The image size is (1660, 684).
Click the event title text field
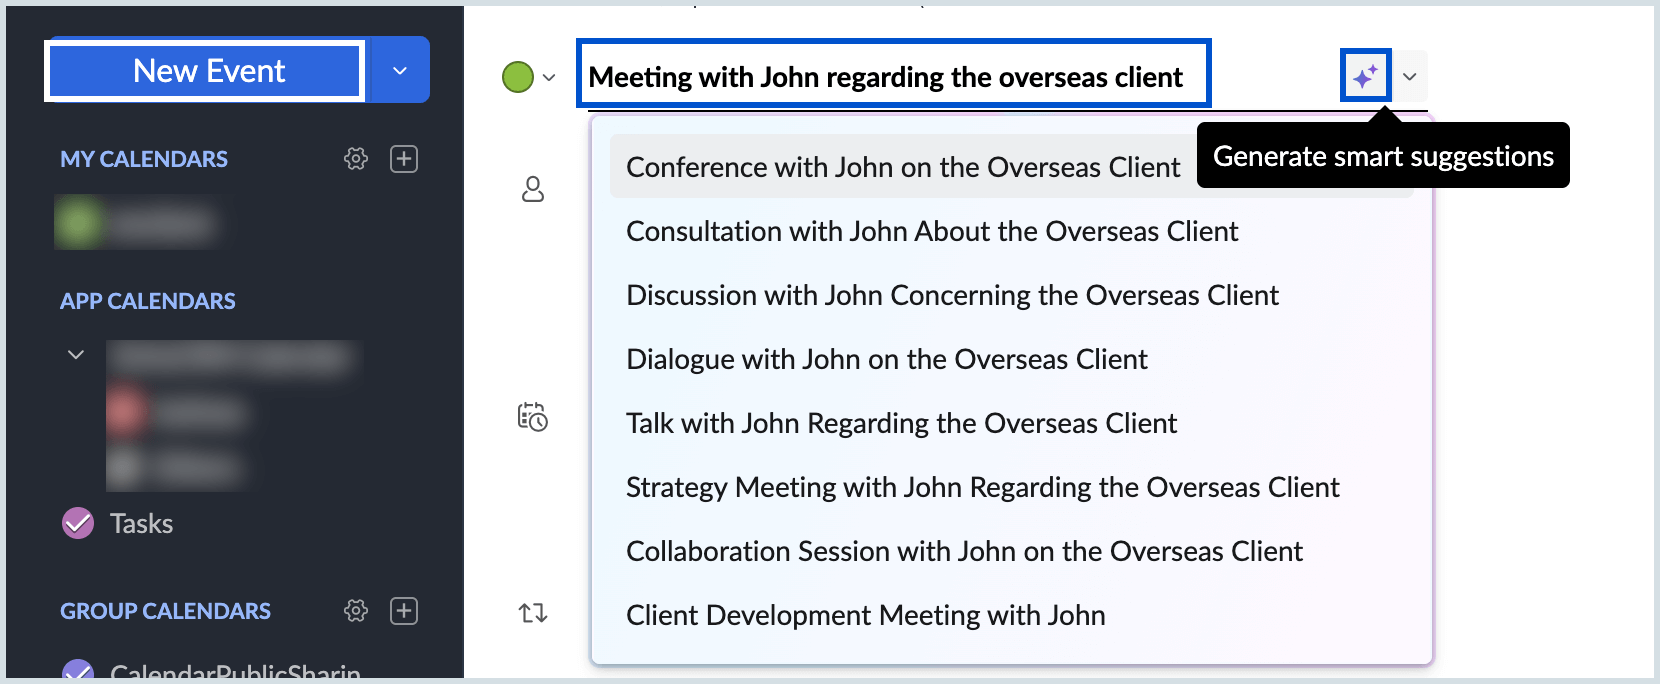pos(893,77)
